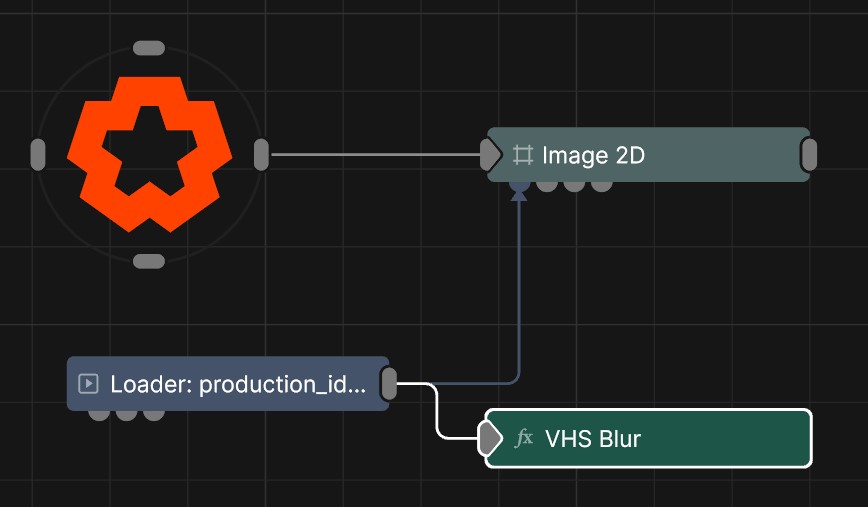
Task: Click the VHS Blur node's left input port
Action: click(x=489, y=438)
